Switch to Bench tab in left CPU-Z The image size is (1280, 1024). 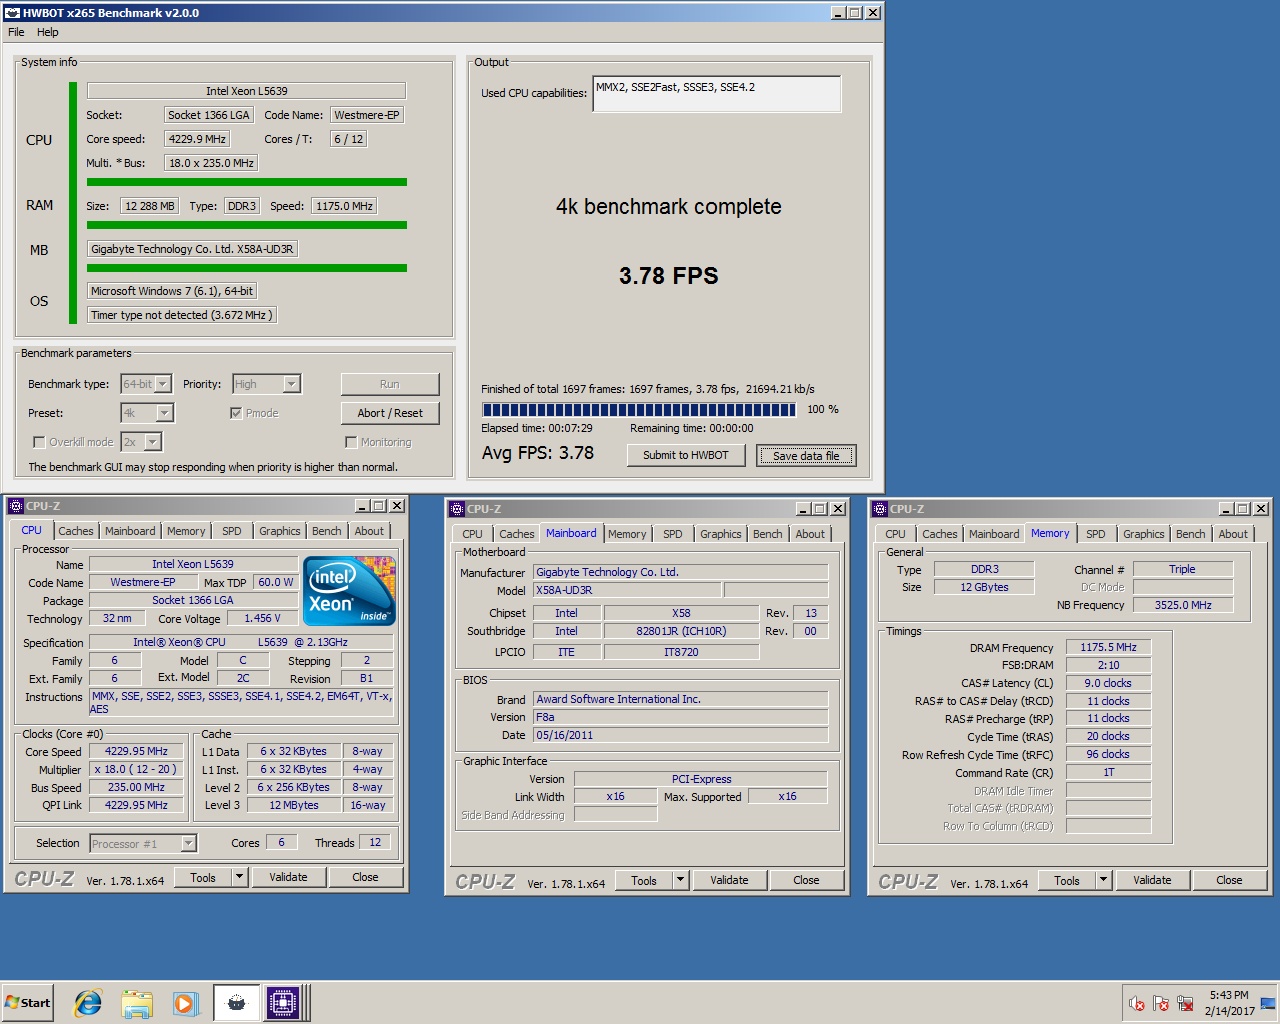(327, 531)
